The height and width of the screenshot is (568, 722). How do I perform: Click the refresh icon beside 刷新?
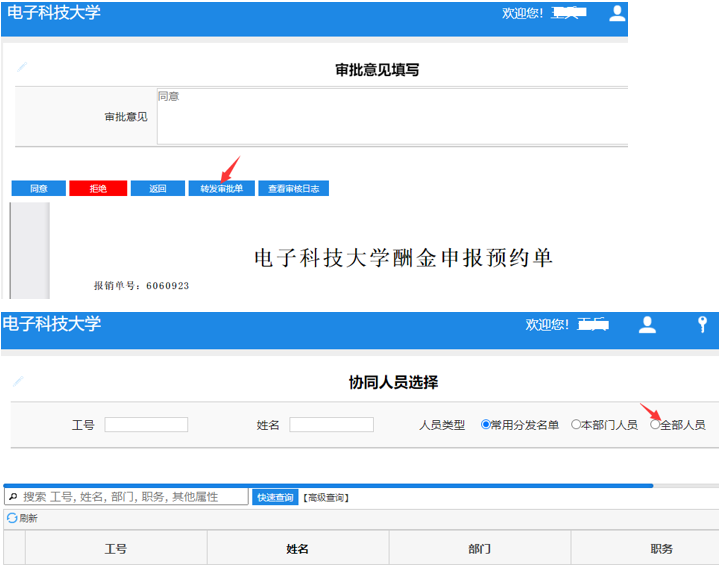click(x=12, y=518)
